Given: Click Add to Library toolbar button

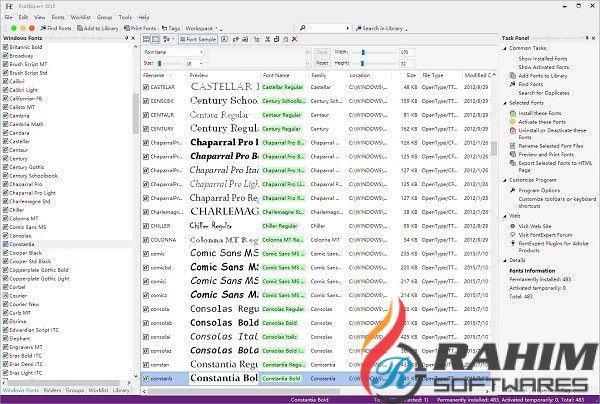Looking at the screenshot, I should 98,28.
